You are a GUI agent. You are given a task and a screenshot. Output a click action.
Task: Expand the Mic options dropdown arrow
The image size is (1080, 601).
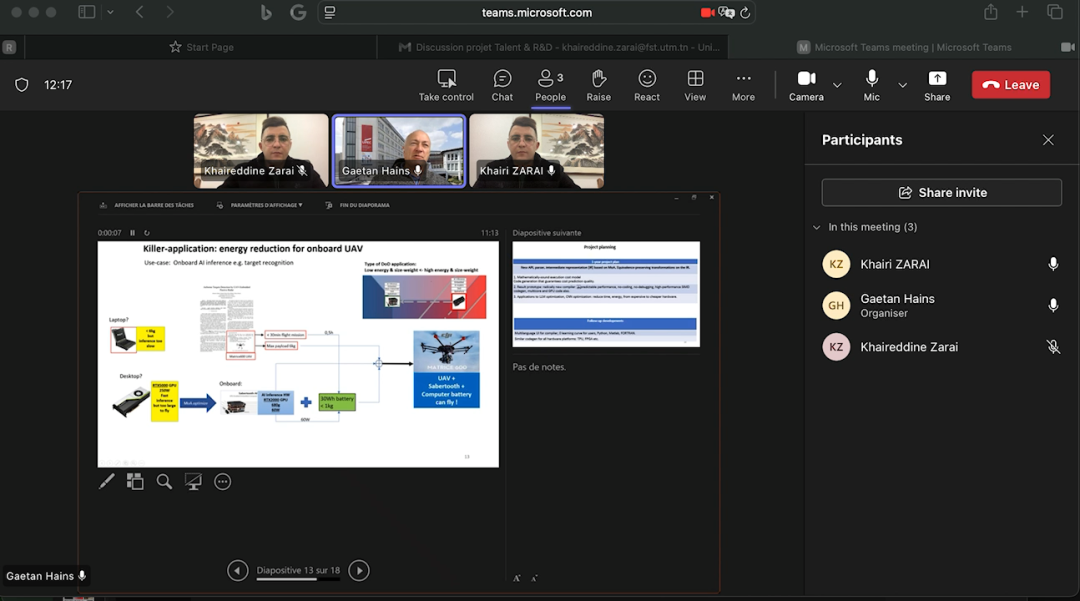pos(903,85)
